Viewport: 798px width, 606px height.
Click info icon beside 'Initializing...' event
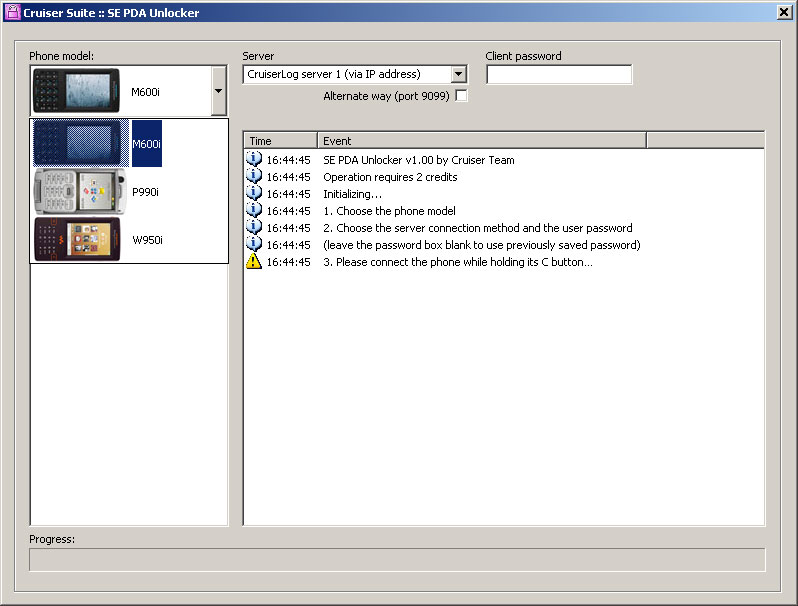pyautogui.click(x=253, y=193)
